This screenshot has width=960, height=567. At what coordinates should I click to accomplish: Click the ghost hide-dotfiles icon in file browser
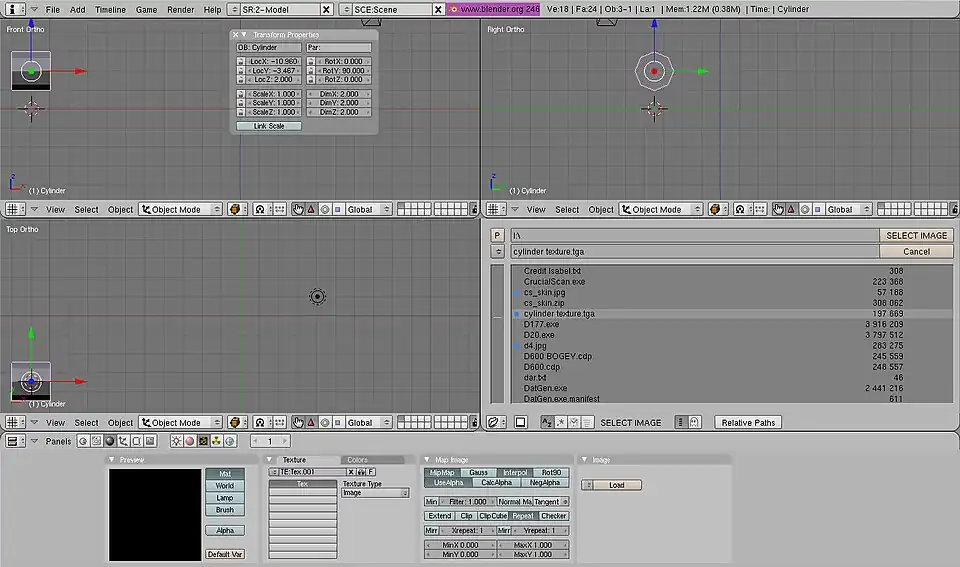click(694, 423)
